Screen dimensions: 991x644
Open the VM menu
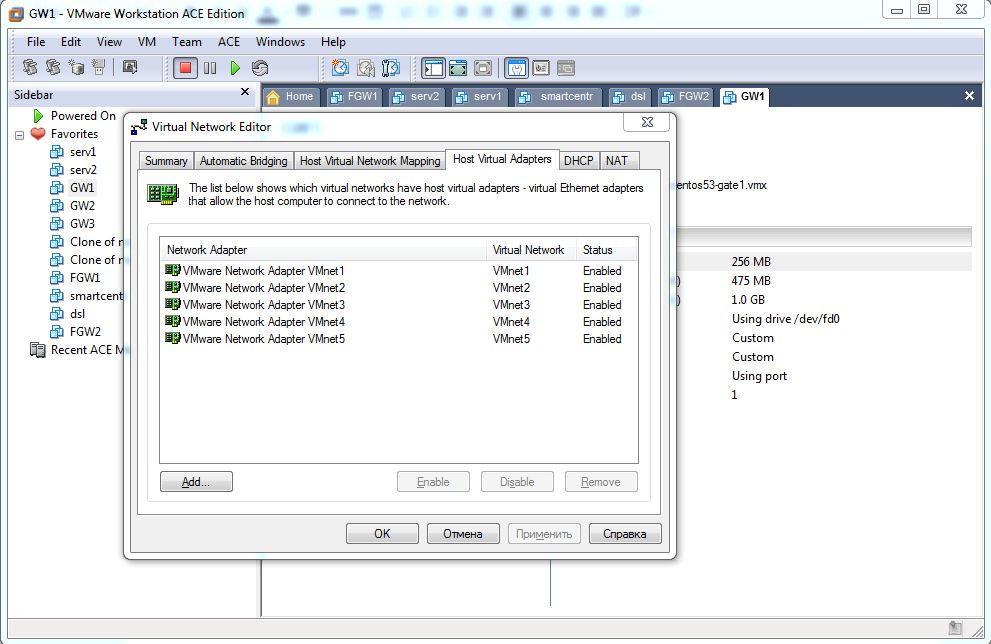point(147,42)
